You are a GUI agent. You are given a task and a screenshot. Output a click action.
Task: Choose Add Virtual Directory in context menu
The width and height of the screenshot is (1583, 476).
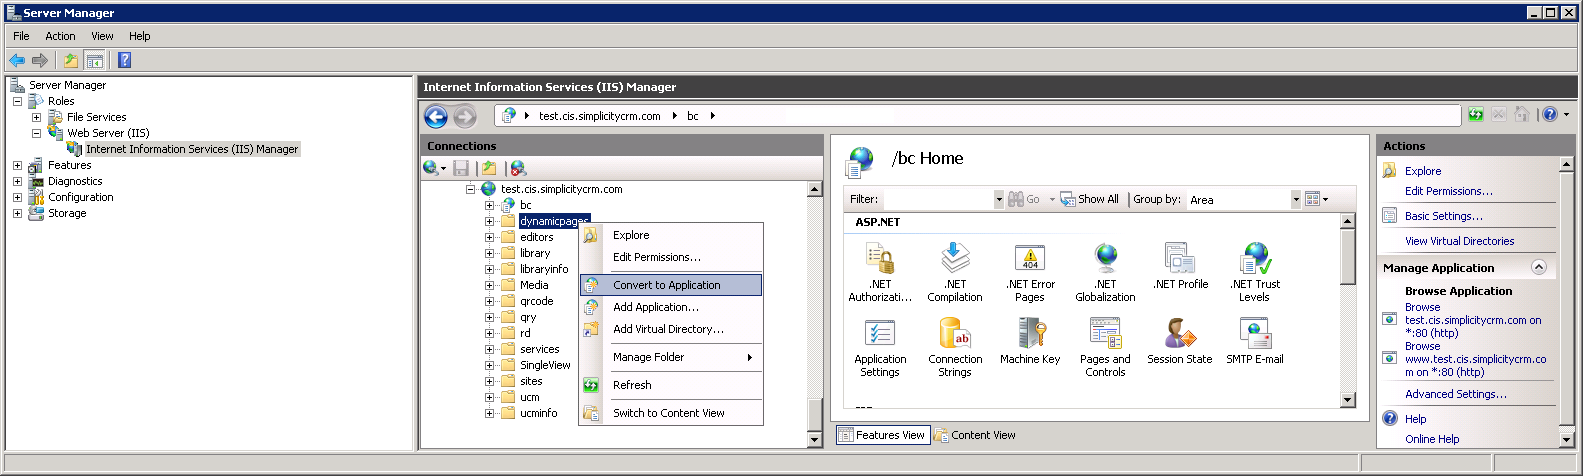671,329
